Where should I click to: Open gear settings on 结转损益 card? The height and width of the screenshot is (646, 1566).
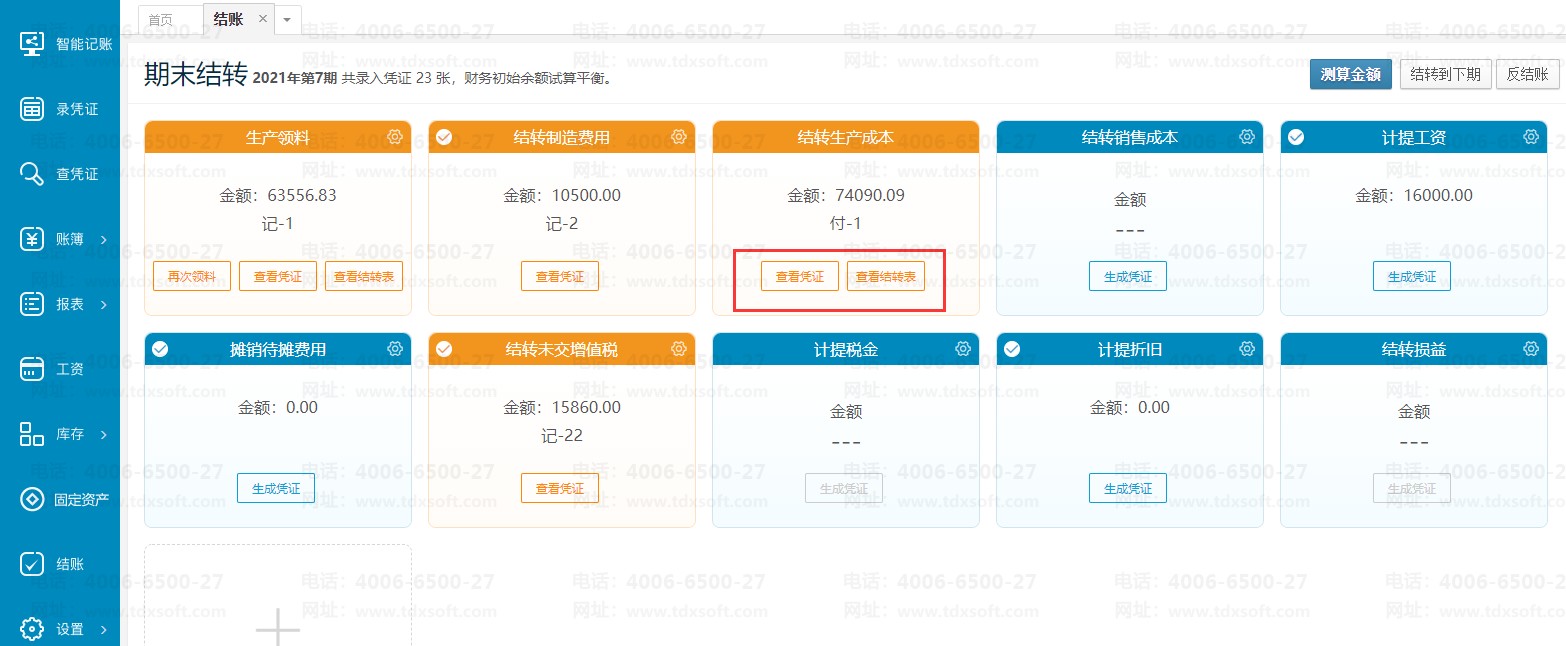(x=1531, y=349)
